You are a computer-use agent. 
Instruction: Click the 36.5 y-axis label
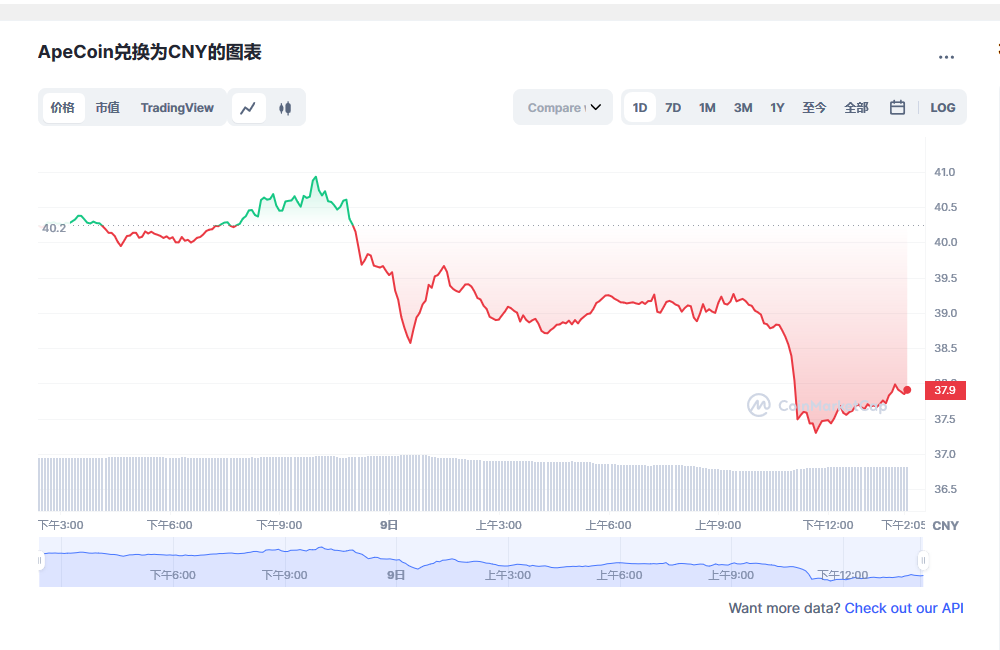tap(945, 489)
